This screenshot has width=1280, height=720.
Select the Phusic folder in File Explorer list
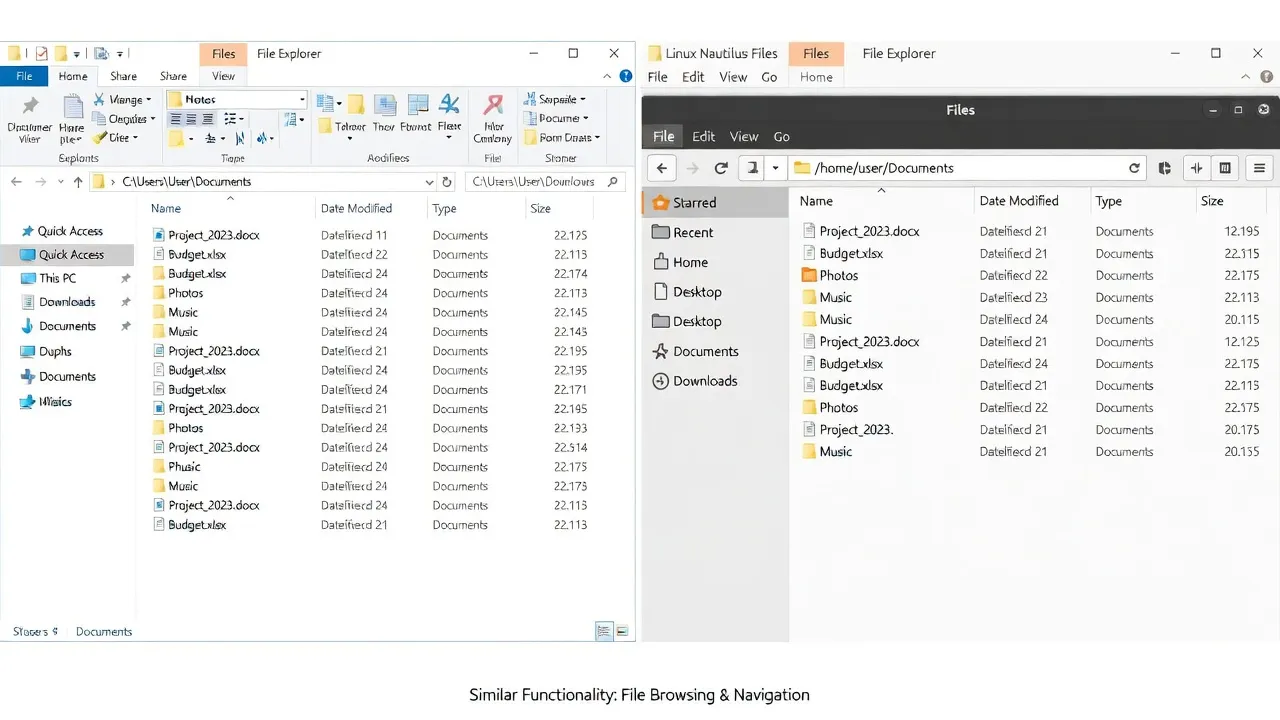click(x=184, y=467)
